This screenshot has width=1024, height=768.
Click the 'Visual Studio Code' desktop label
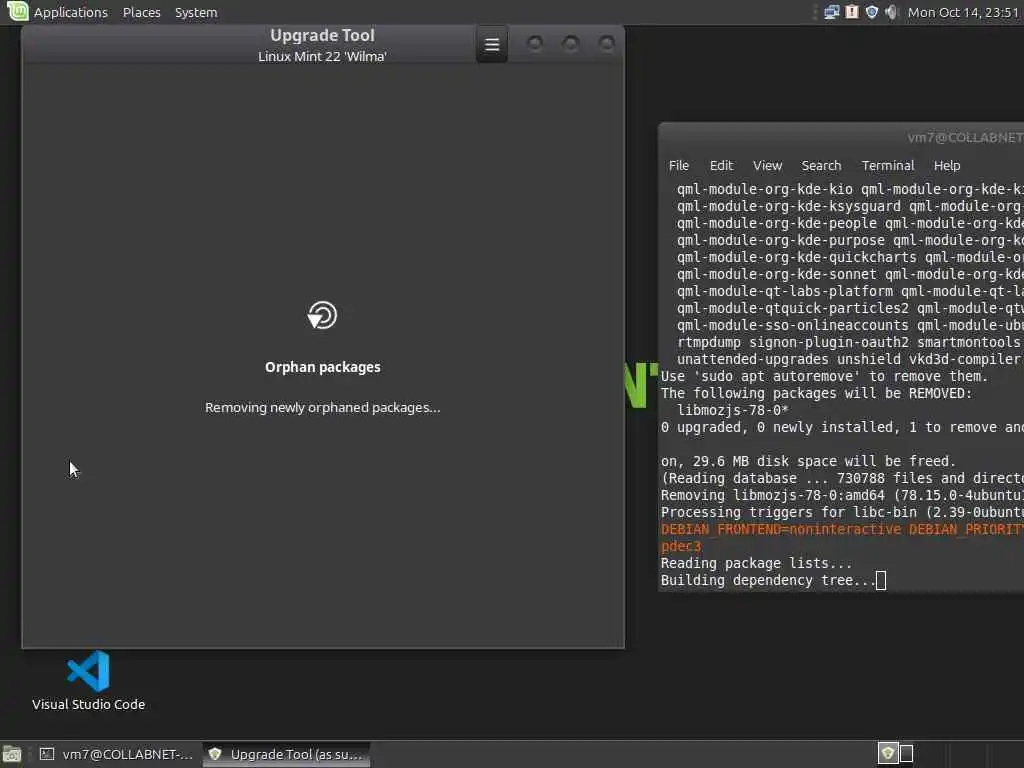tap(88, 704)
